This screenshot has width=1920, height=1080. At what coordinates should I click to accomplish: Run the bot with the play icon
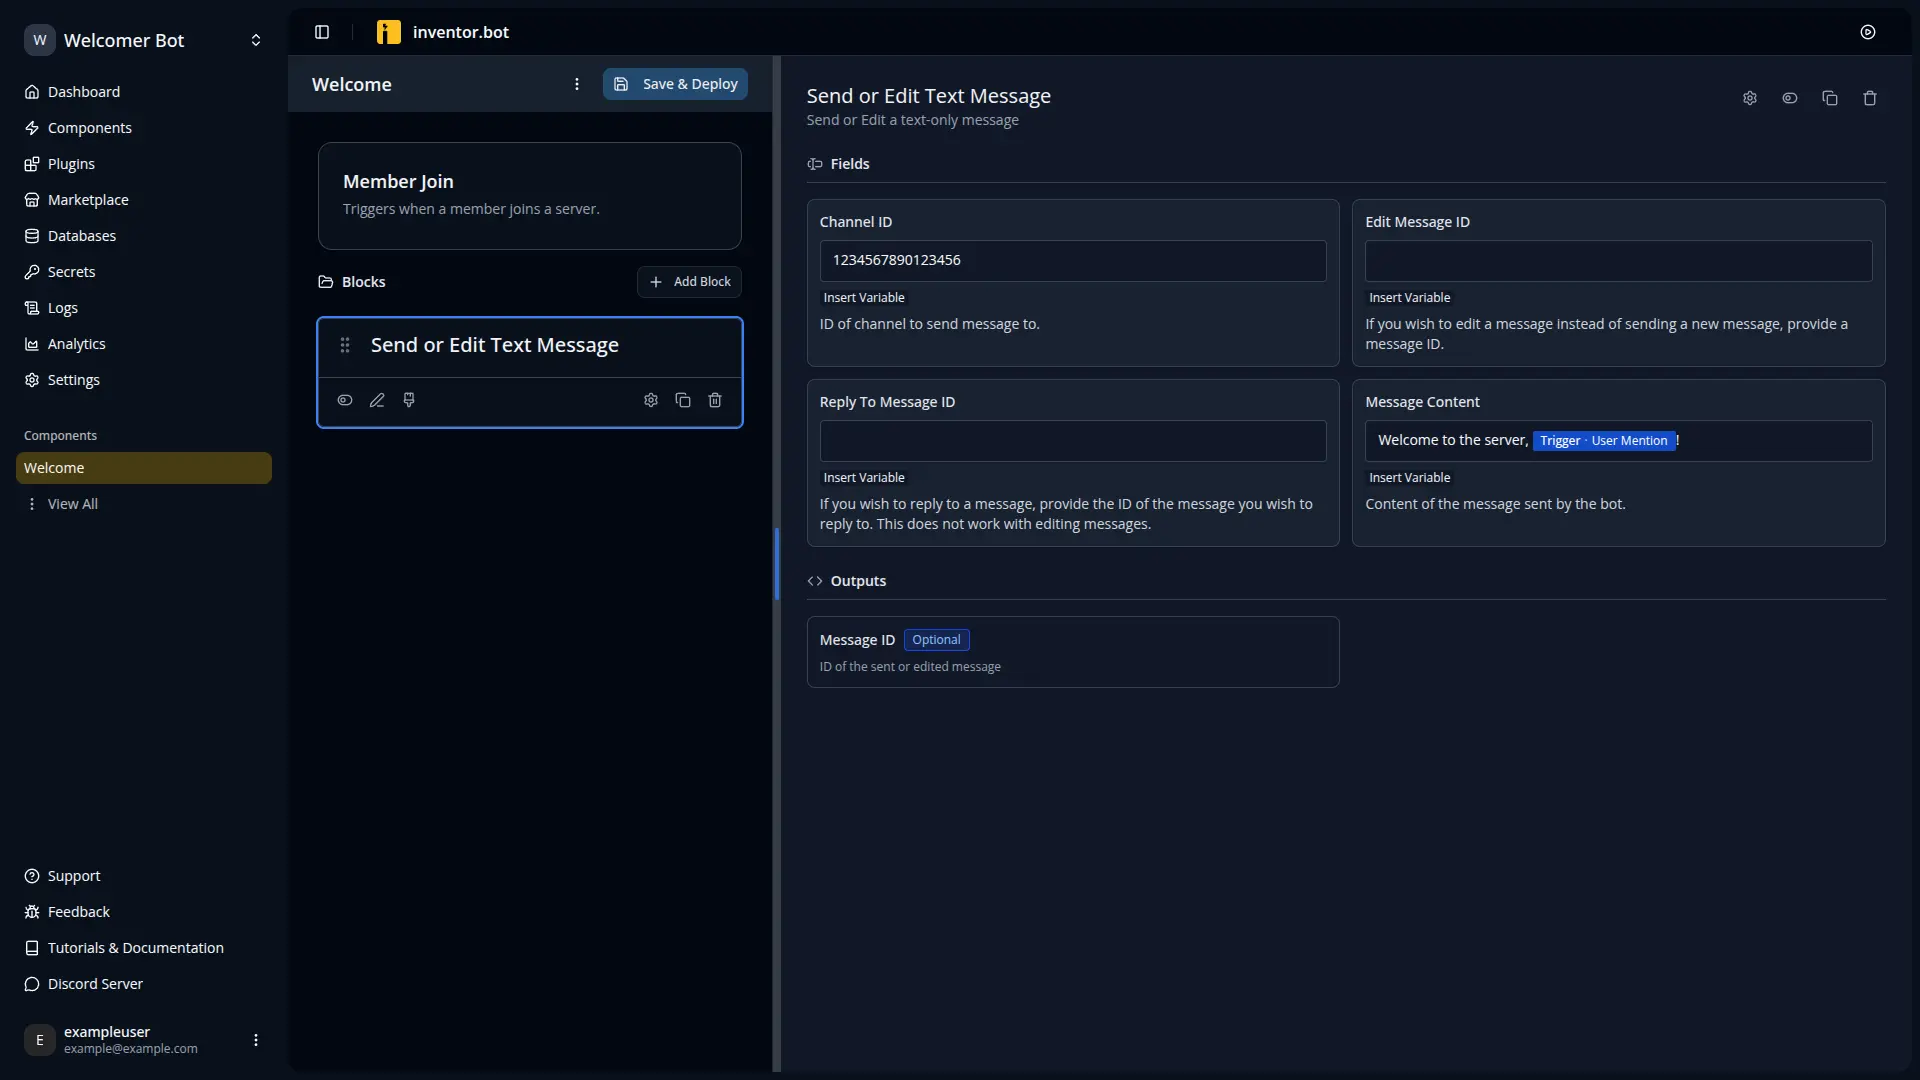tap(1868, 32)
